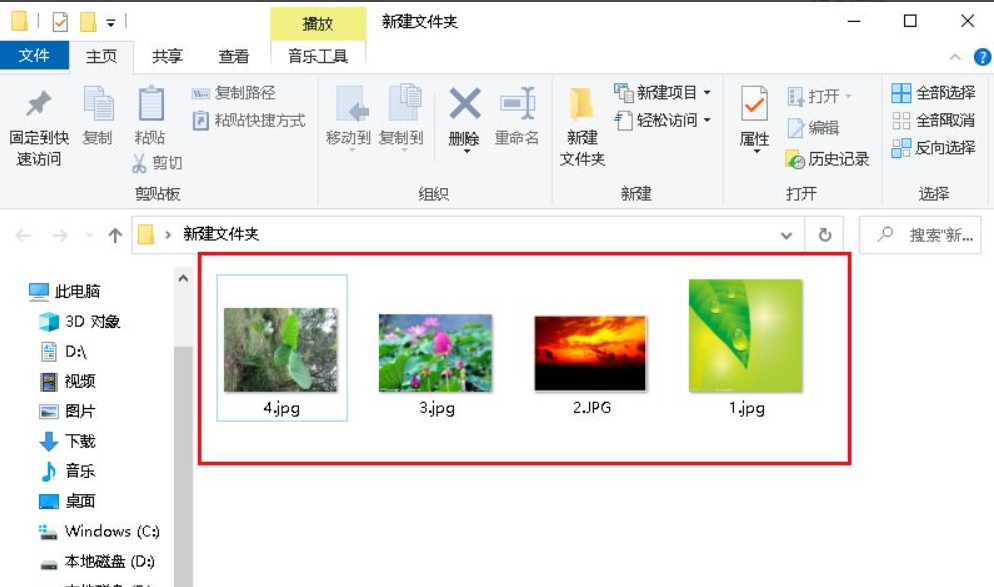Open the address bar history dropdown

788,234
